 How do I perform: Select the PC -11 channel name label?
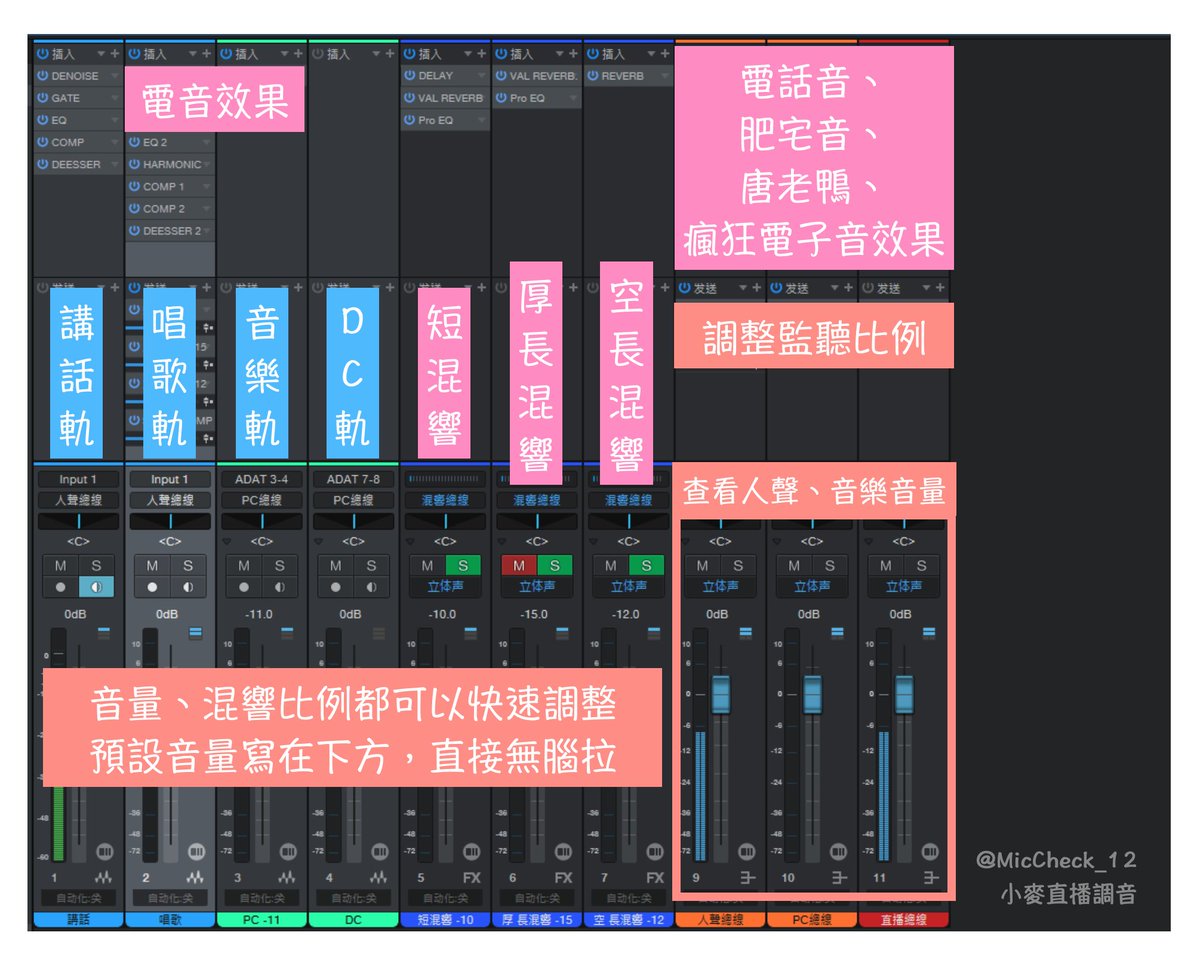pyautogui.click(x=262, y=919)
